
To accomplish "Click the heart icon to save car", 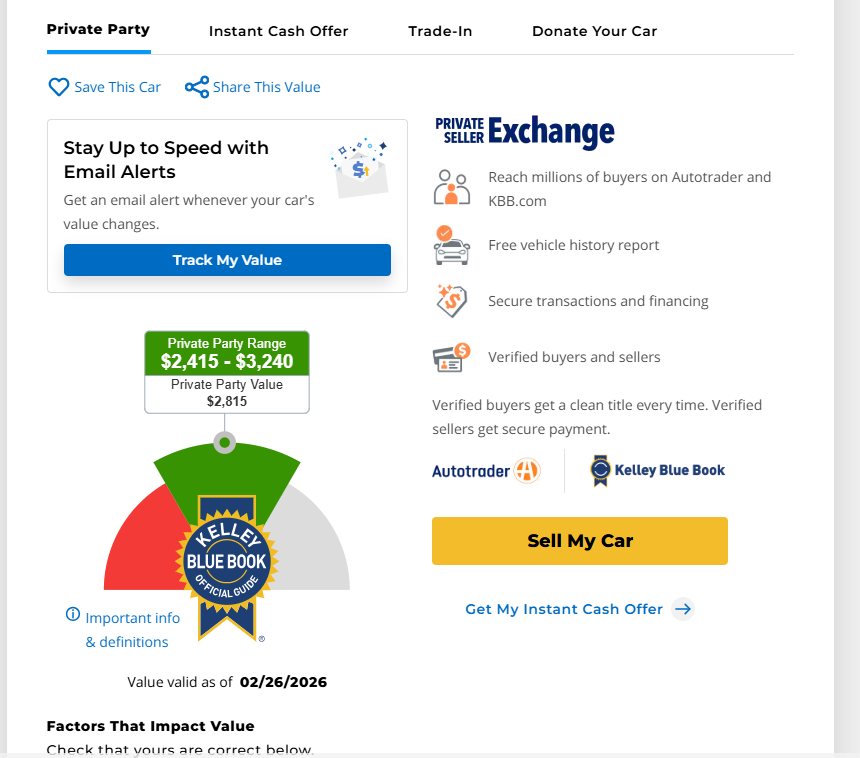I will coord(59,87).
